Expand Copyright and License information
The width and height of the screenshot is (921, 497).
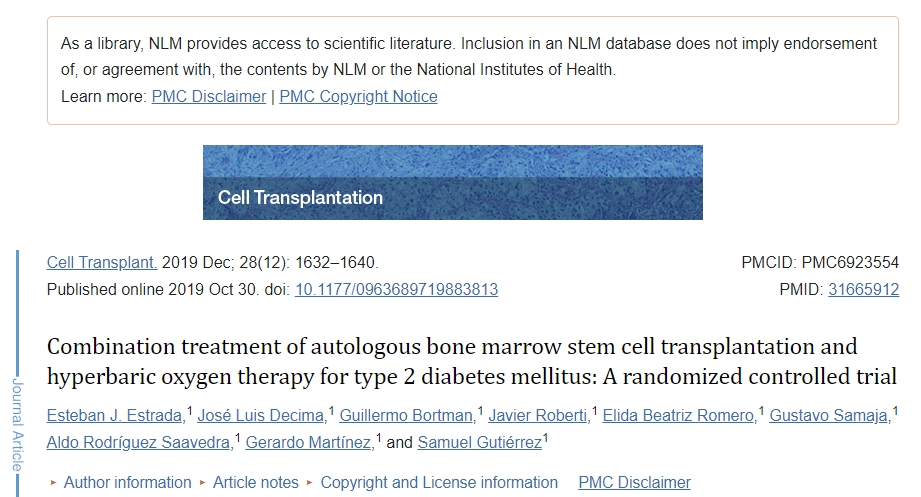pos(439,483)
